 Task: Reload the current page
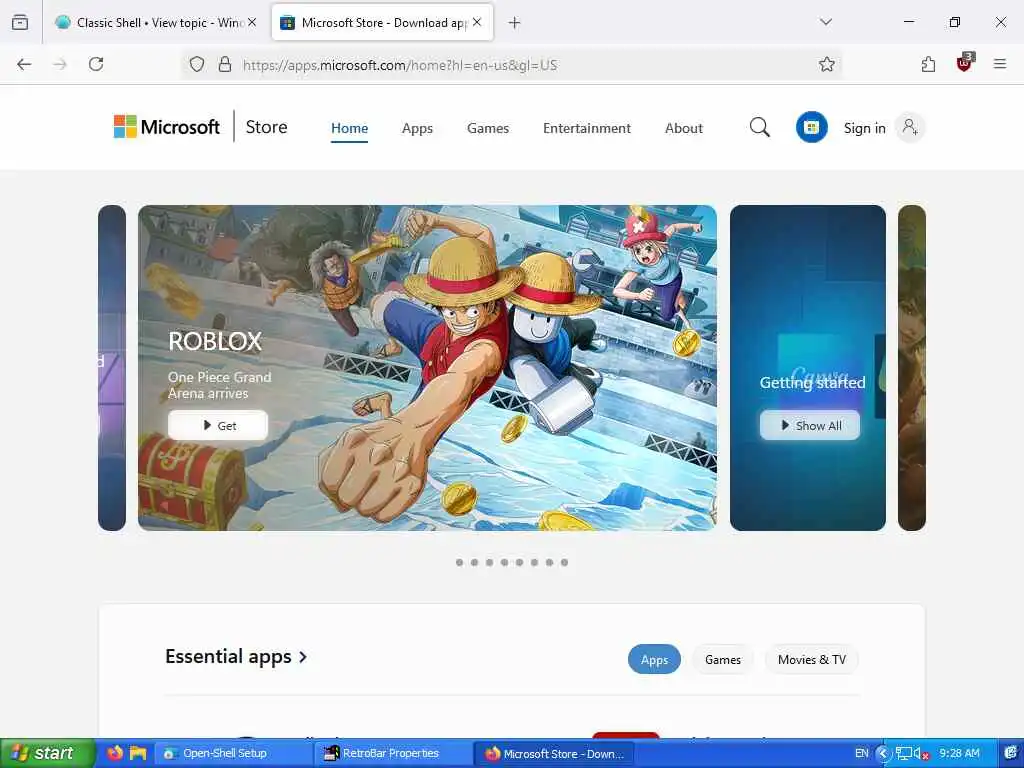[96, 64]
